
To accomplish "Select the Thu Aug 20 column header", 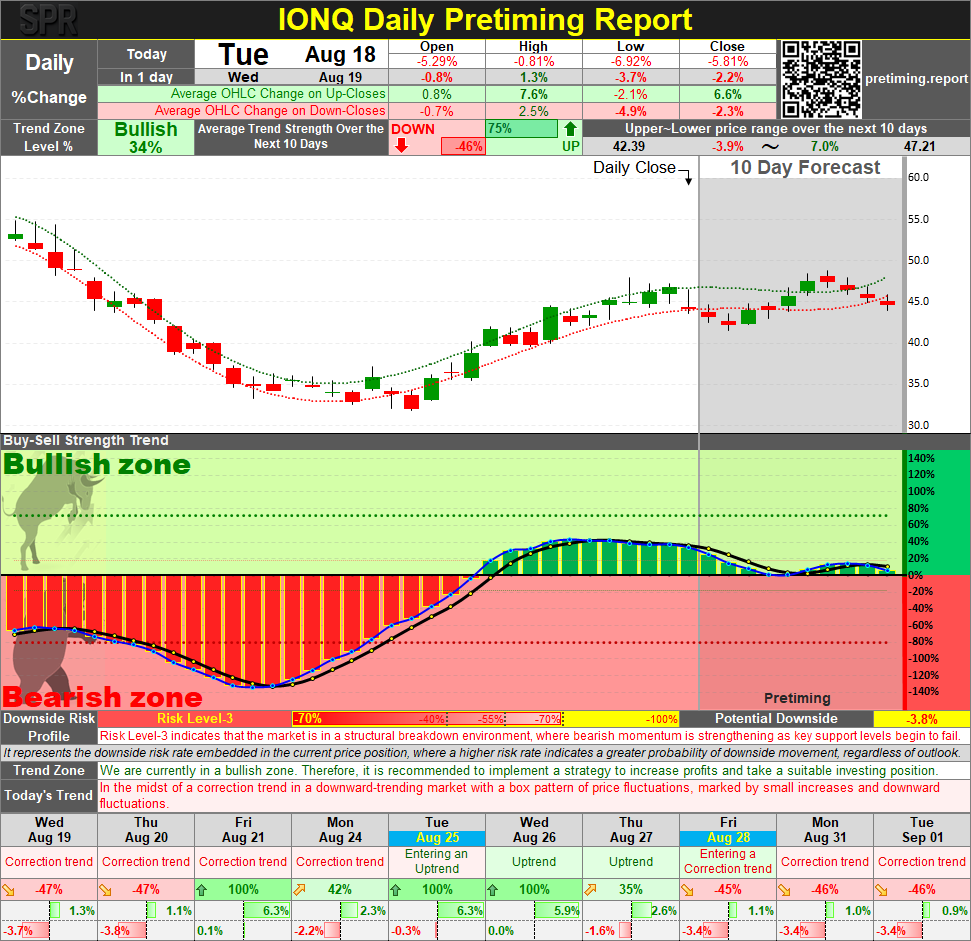I will [146, 830].
